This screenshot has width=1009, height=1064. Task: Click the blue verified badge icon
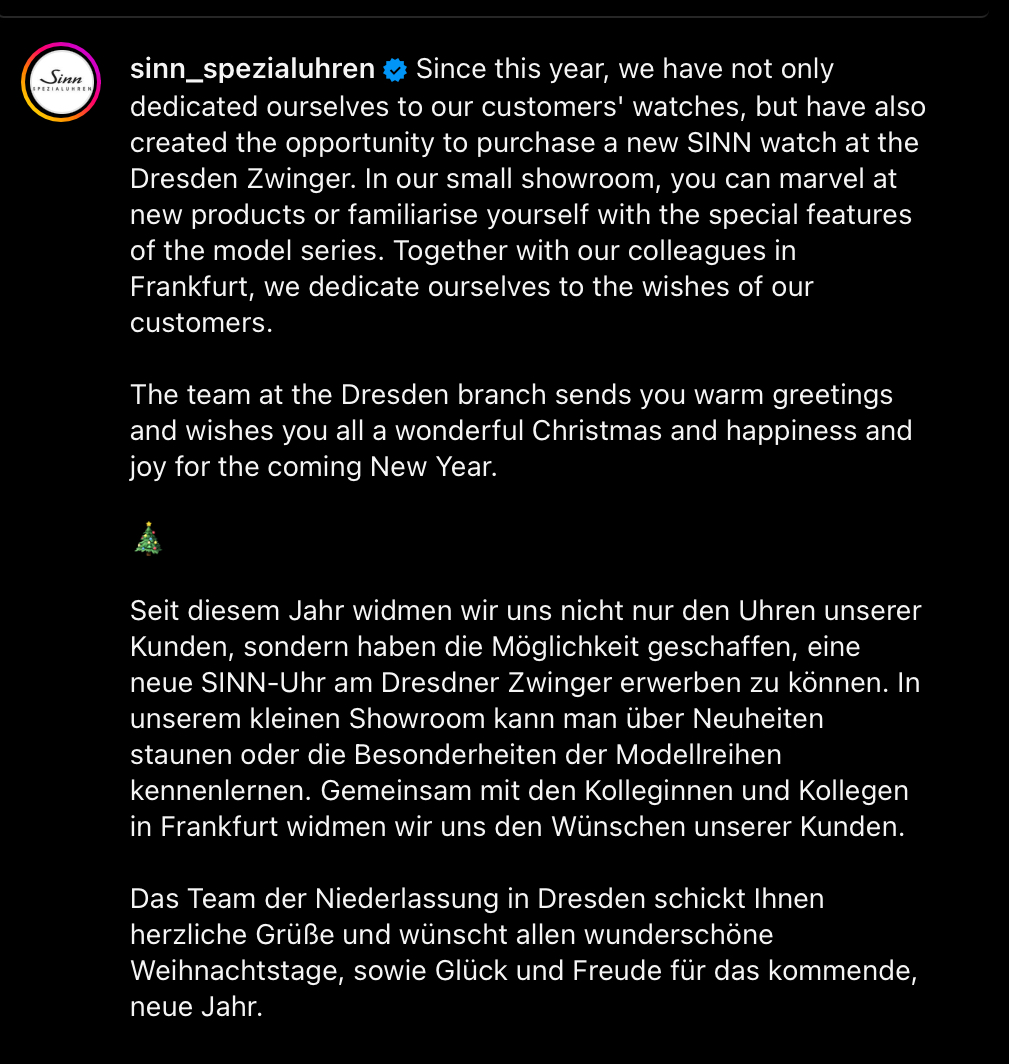point(395,70)
